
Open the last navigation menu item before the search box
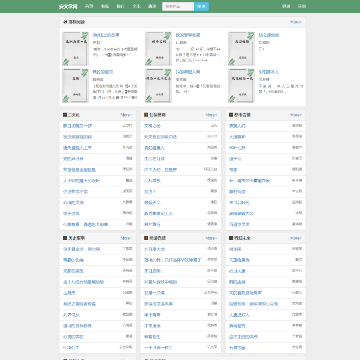[152, 6]
